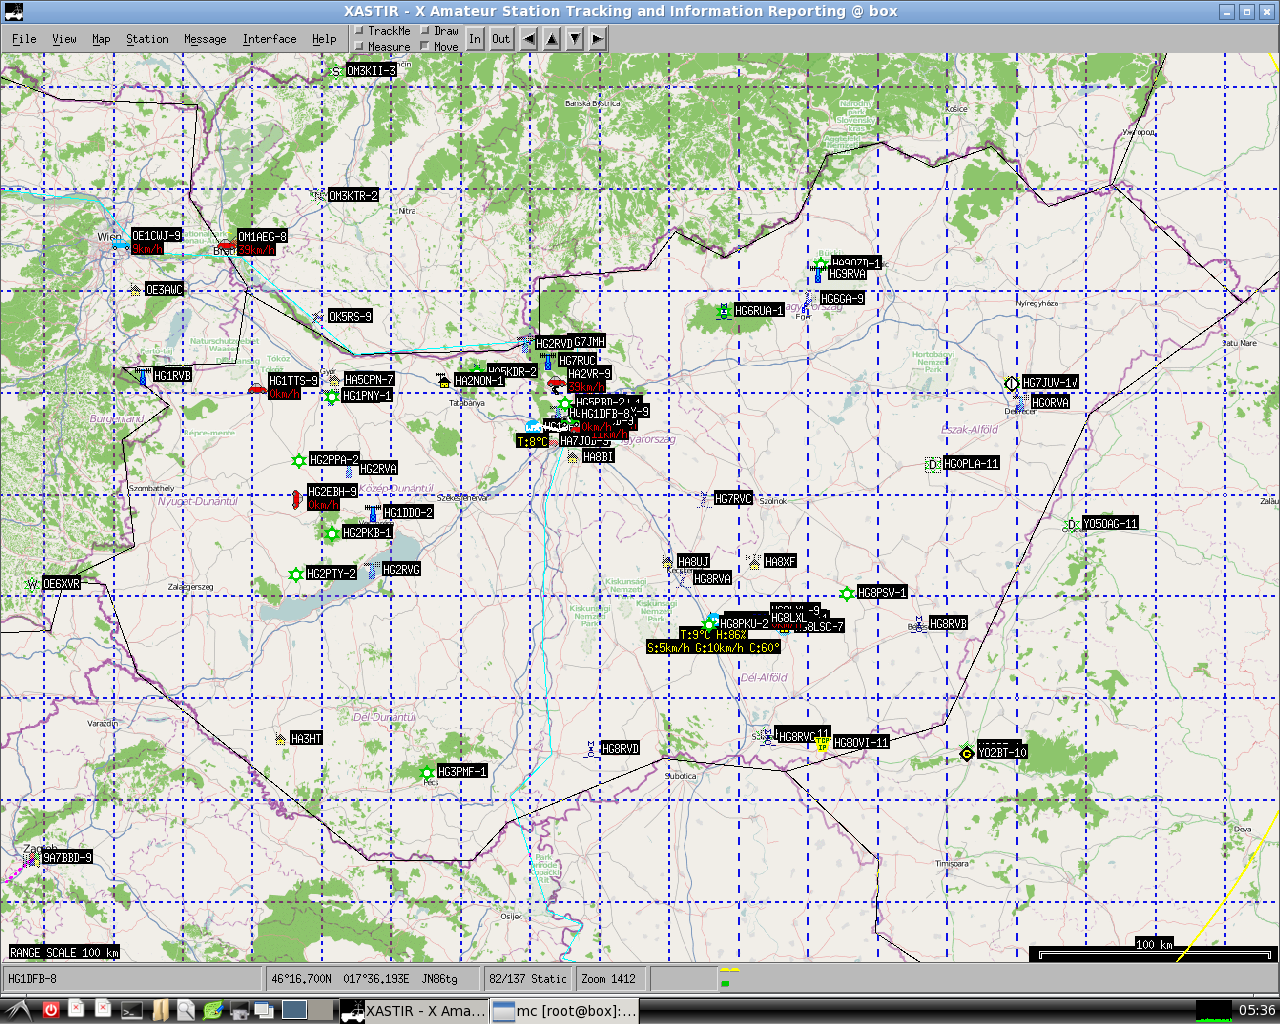Image resolution: width=1280 pixels, height=1024 pixels.
Task: Open the File menu
Action: [24, 39]
